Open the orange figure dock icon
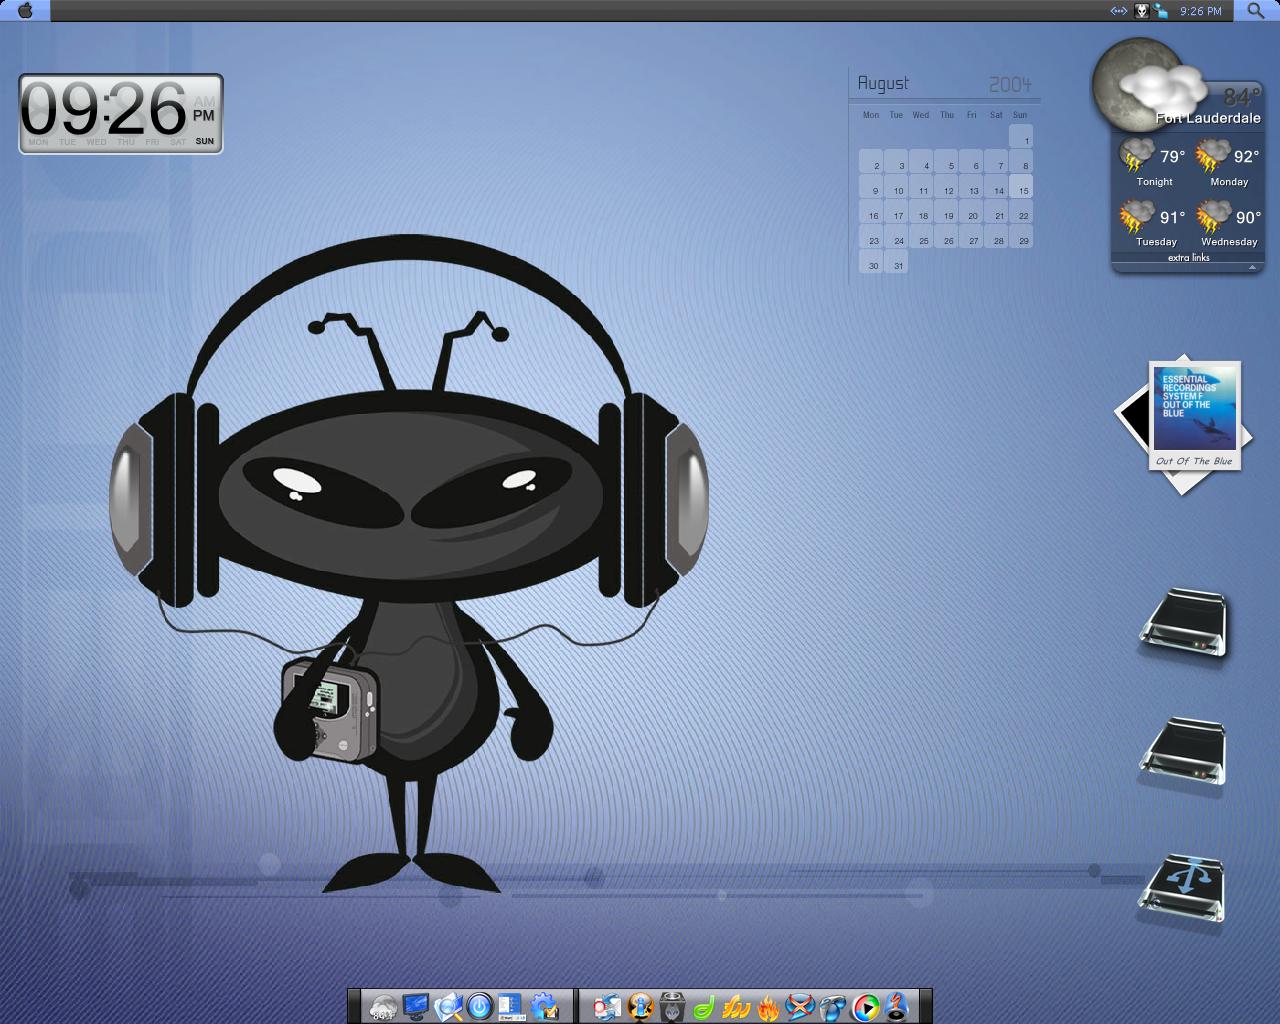 click(x=640, y=1007)
